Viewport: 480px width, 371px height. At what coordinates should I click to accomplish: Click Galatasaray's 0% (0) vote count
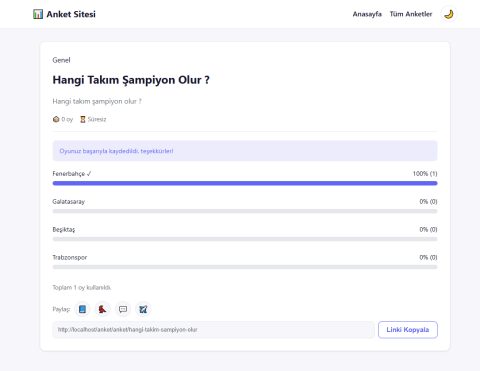pyautogui.click(x=428, y=202)
